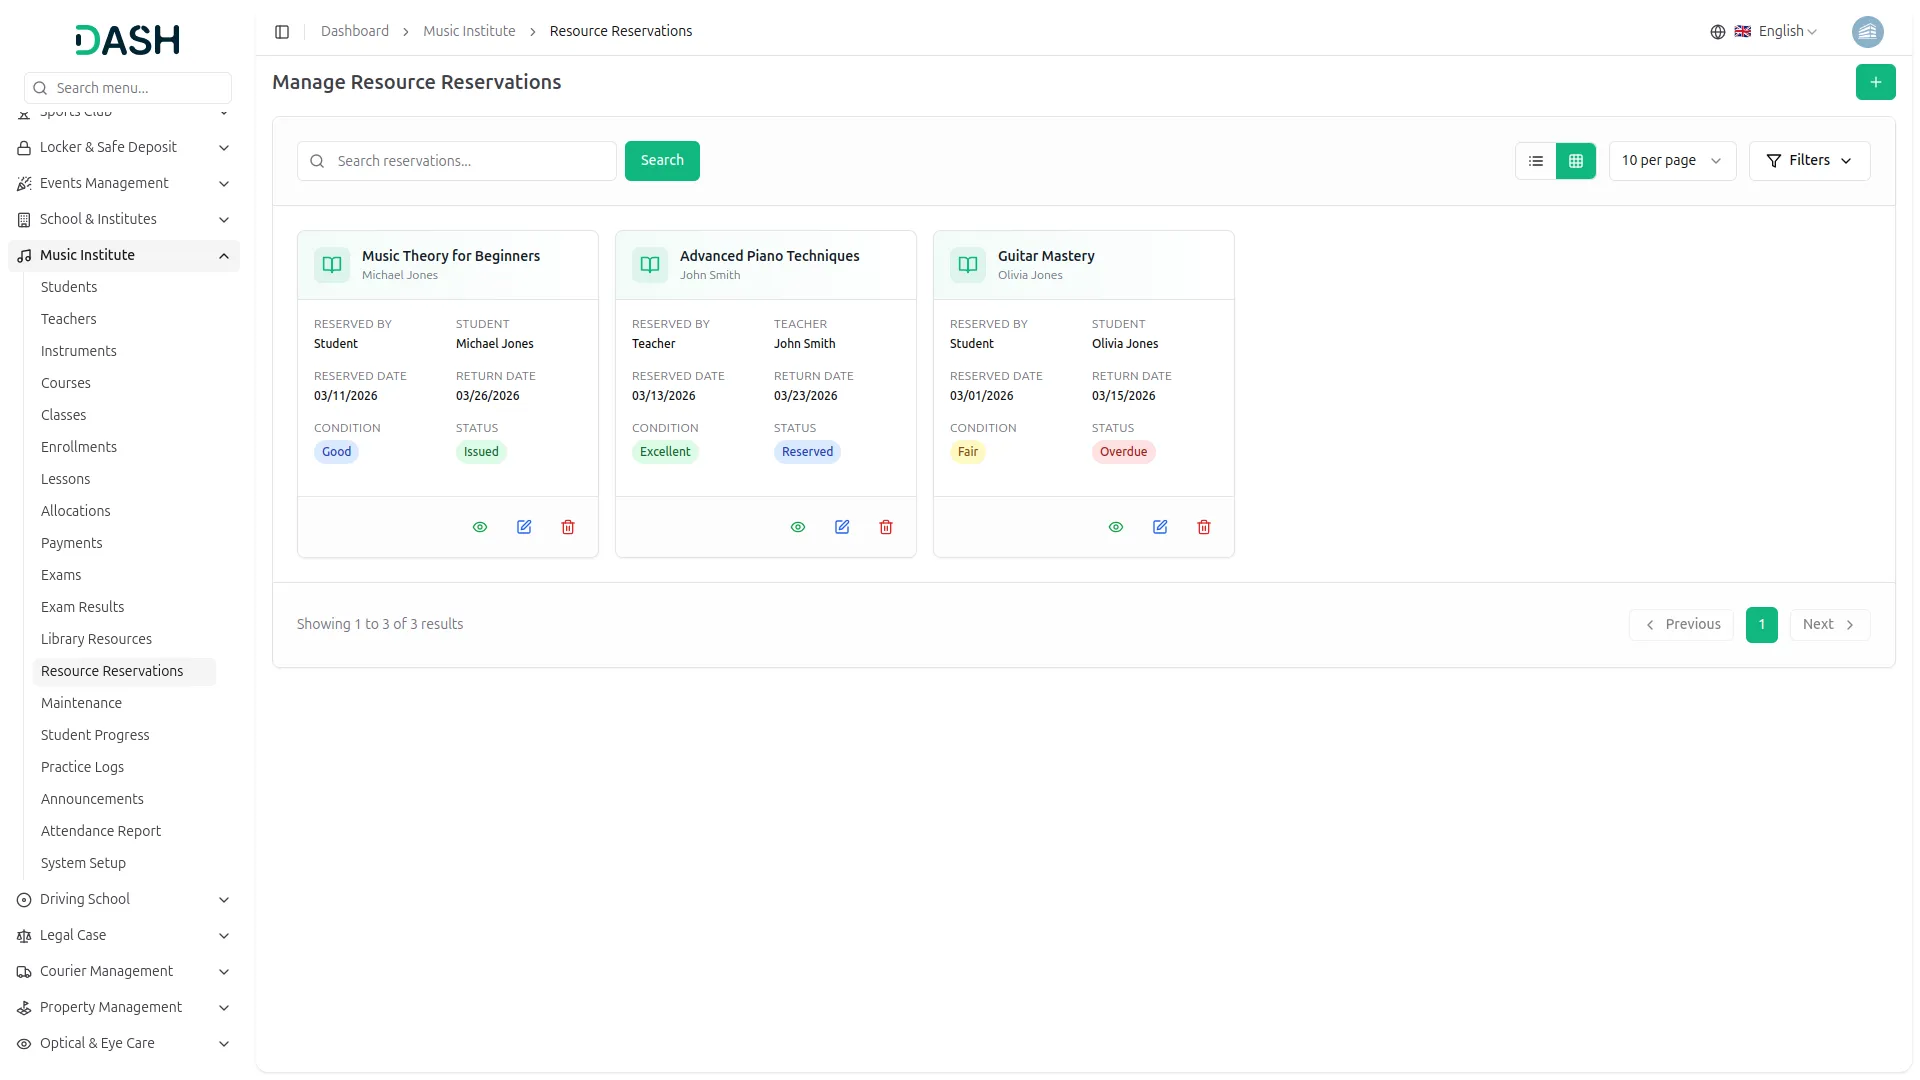Click the green Search button
This screenshot has width=1920, height=1080.
click(661, 161)
